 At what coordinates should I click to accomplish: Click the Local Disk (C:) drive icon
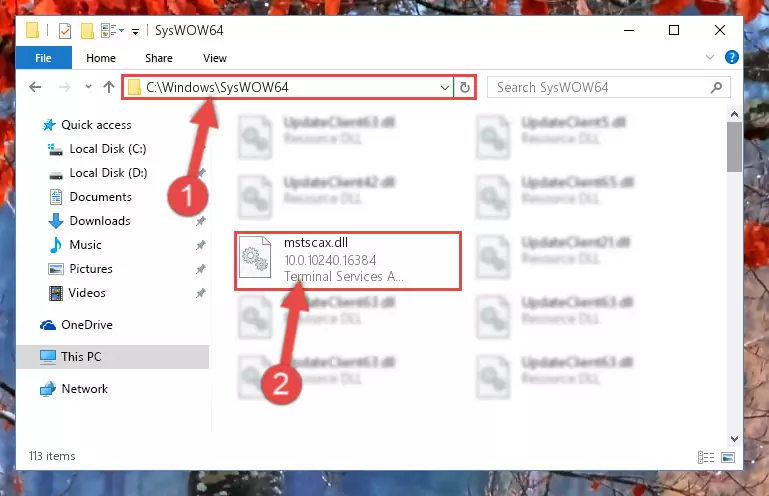pyautogui.click(x=55, y=149)
